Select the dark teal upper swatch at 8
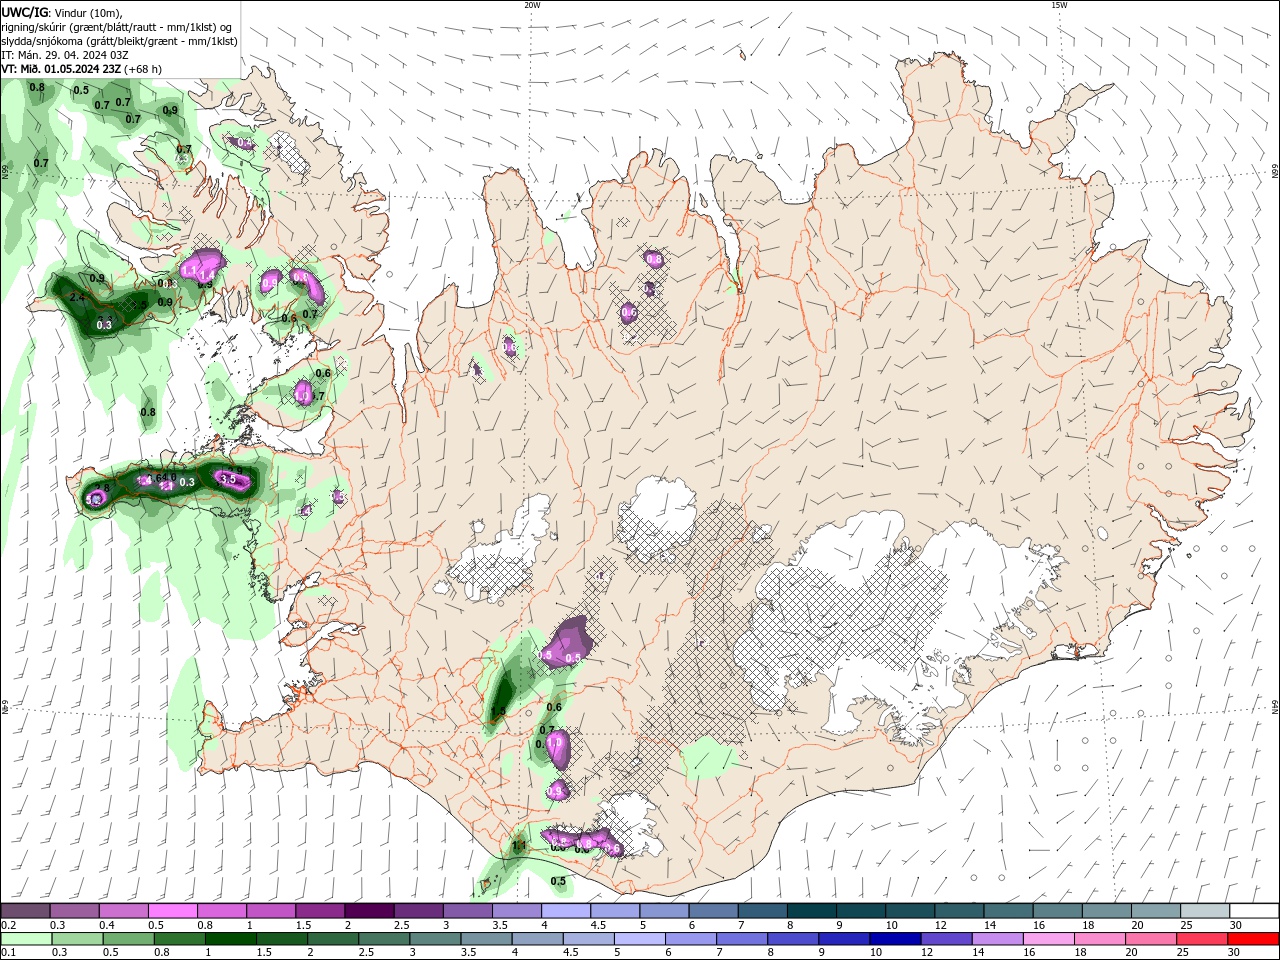 click(x=810, y=911)
